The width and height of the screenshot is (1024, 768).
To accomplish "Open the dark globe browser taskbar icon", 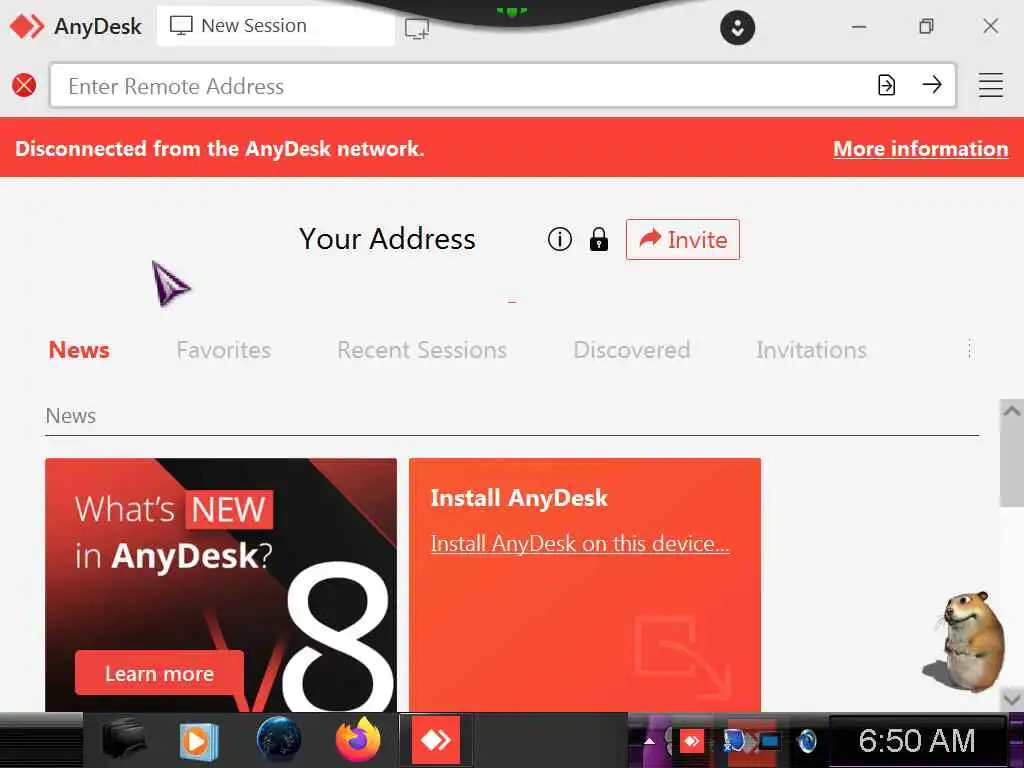I will 279,740.
